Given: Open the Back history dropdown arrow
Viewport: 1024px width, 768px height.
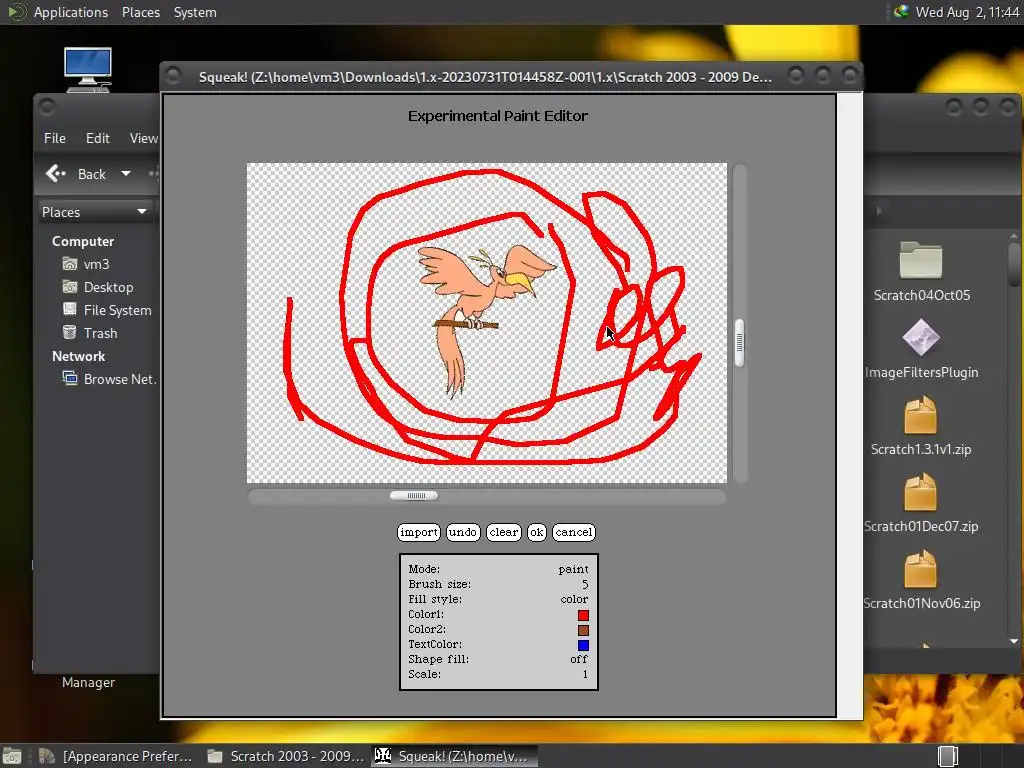Looking at the screenshot, I should tap(125, 174).
